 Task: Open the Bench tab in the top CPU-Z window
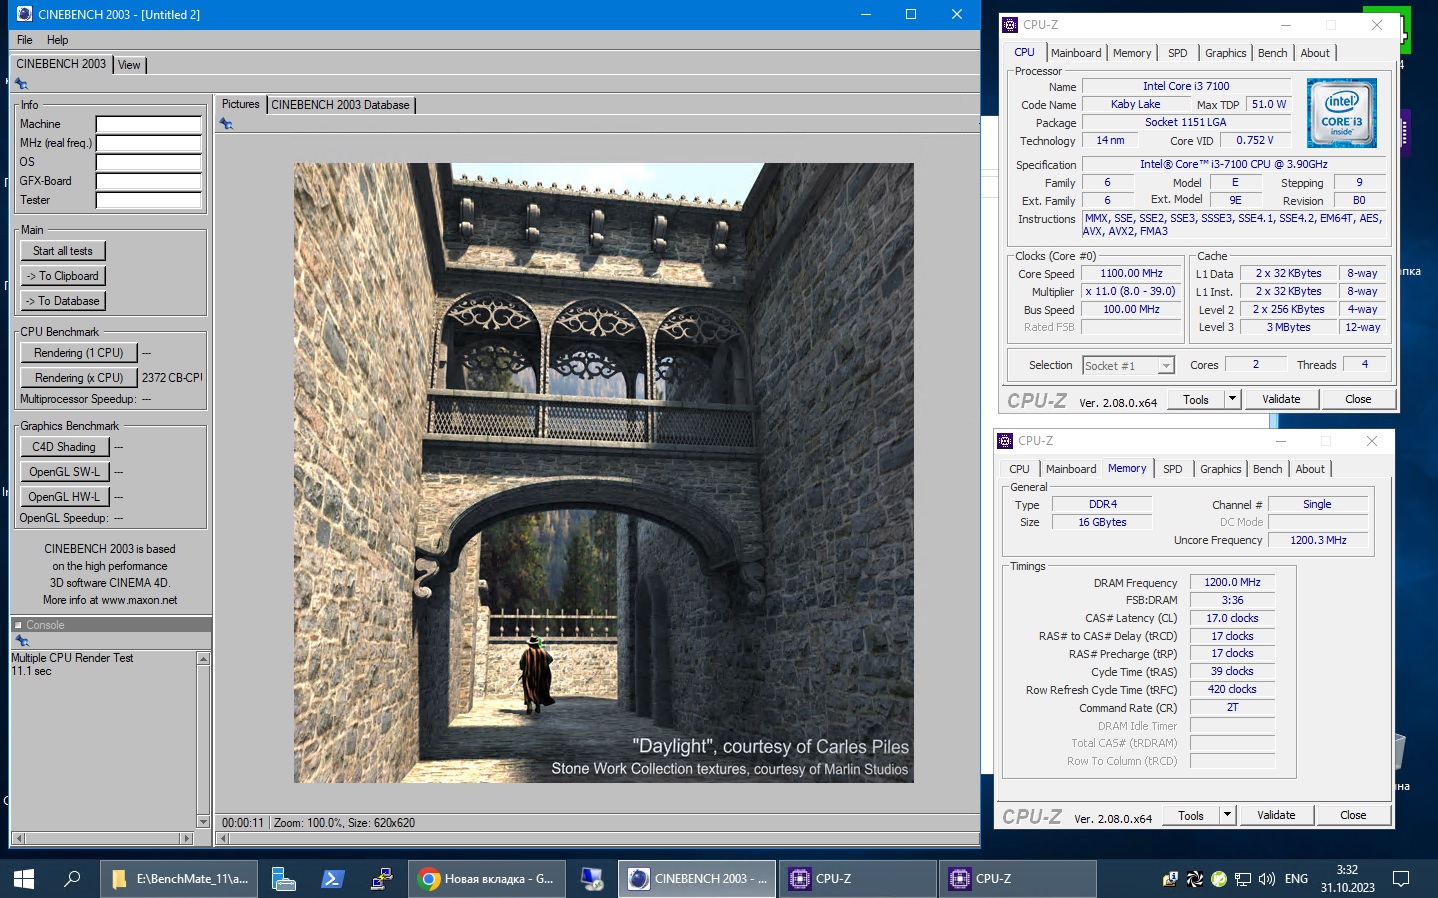[1273, 53]
